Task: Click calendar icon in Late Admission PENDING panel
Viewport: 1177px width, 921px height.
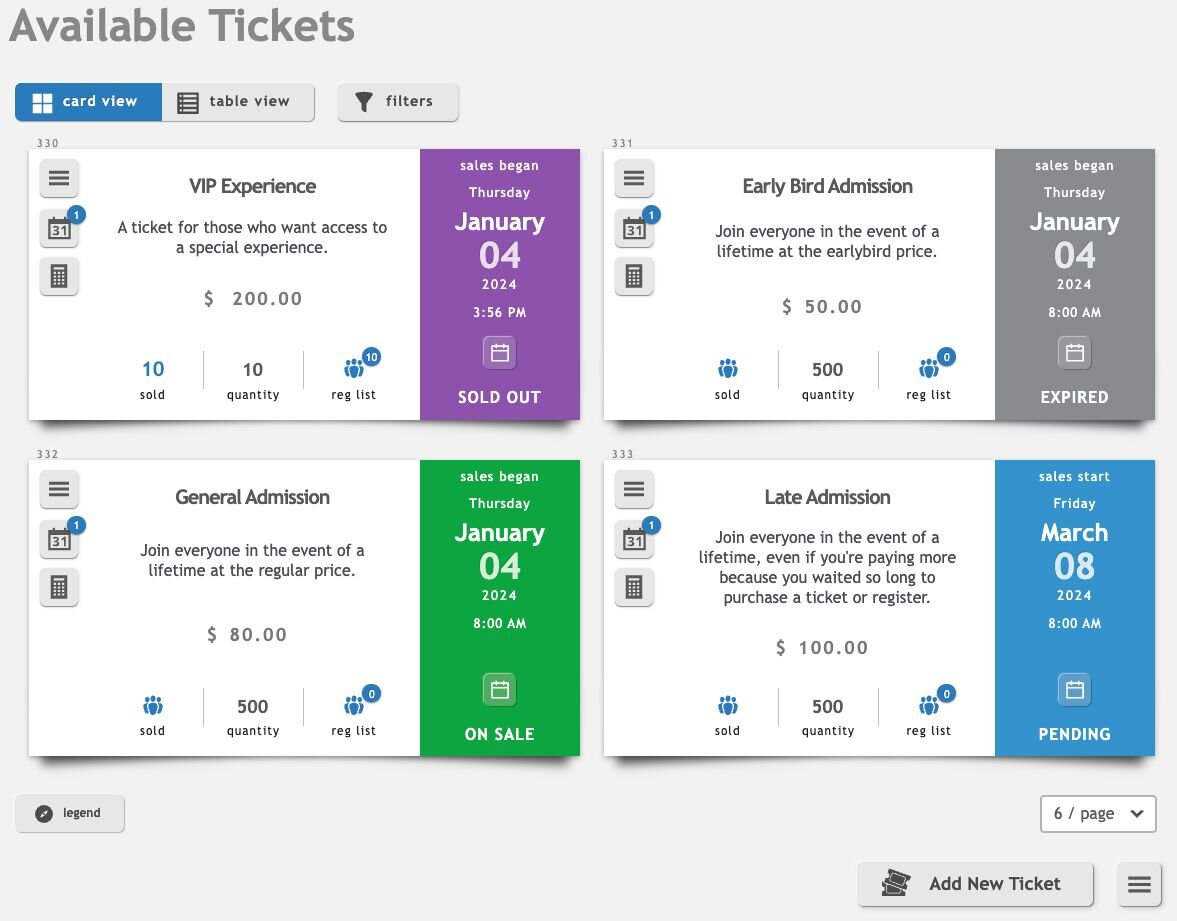Action: pos(1074,690)
